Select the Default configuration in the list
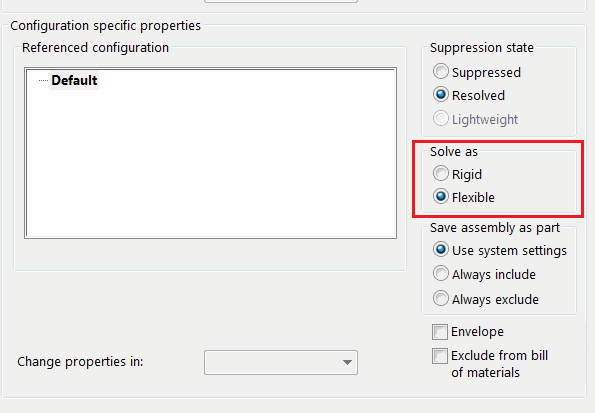595x413 pixels. (x=74, y=80)
